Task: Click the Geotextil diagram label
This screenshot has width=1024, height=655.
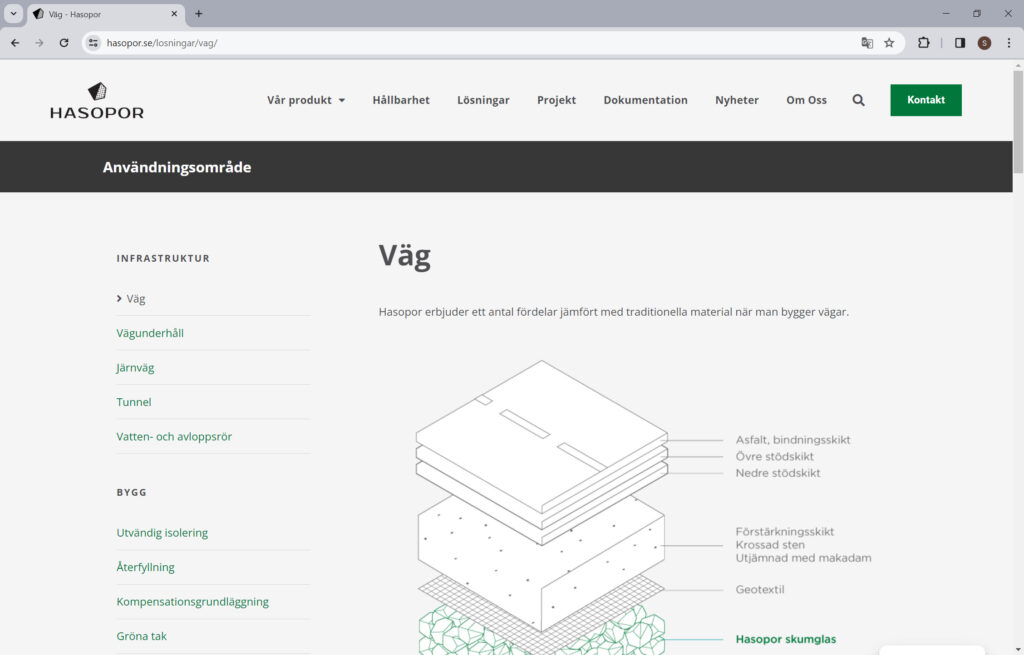Action: (x=760, y=589)
